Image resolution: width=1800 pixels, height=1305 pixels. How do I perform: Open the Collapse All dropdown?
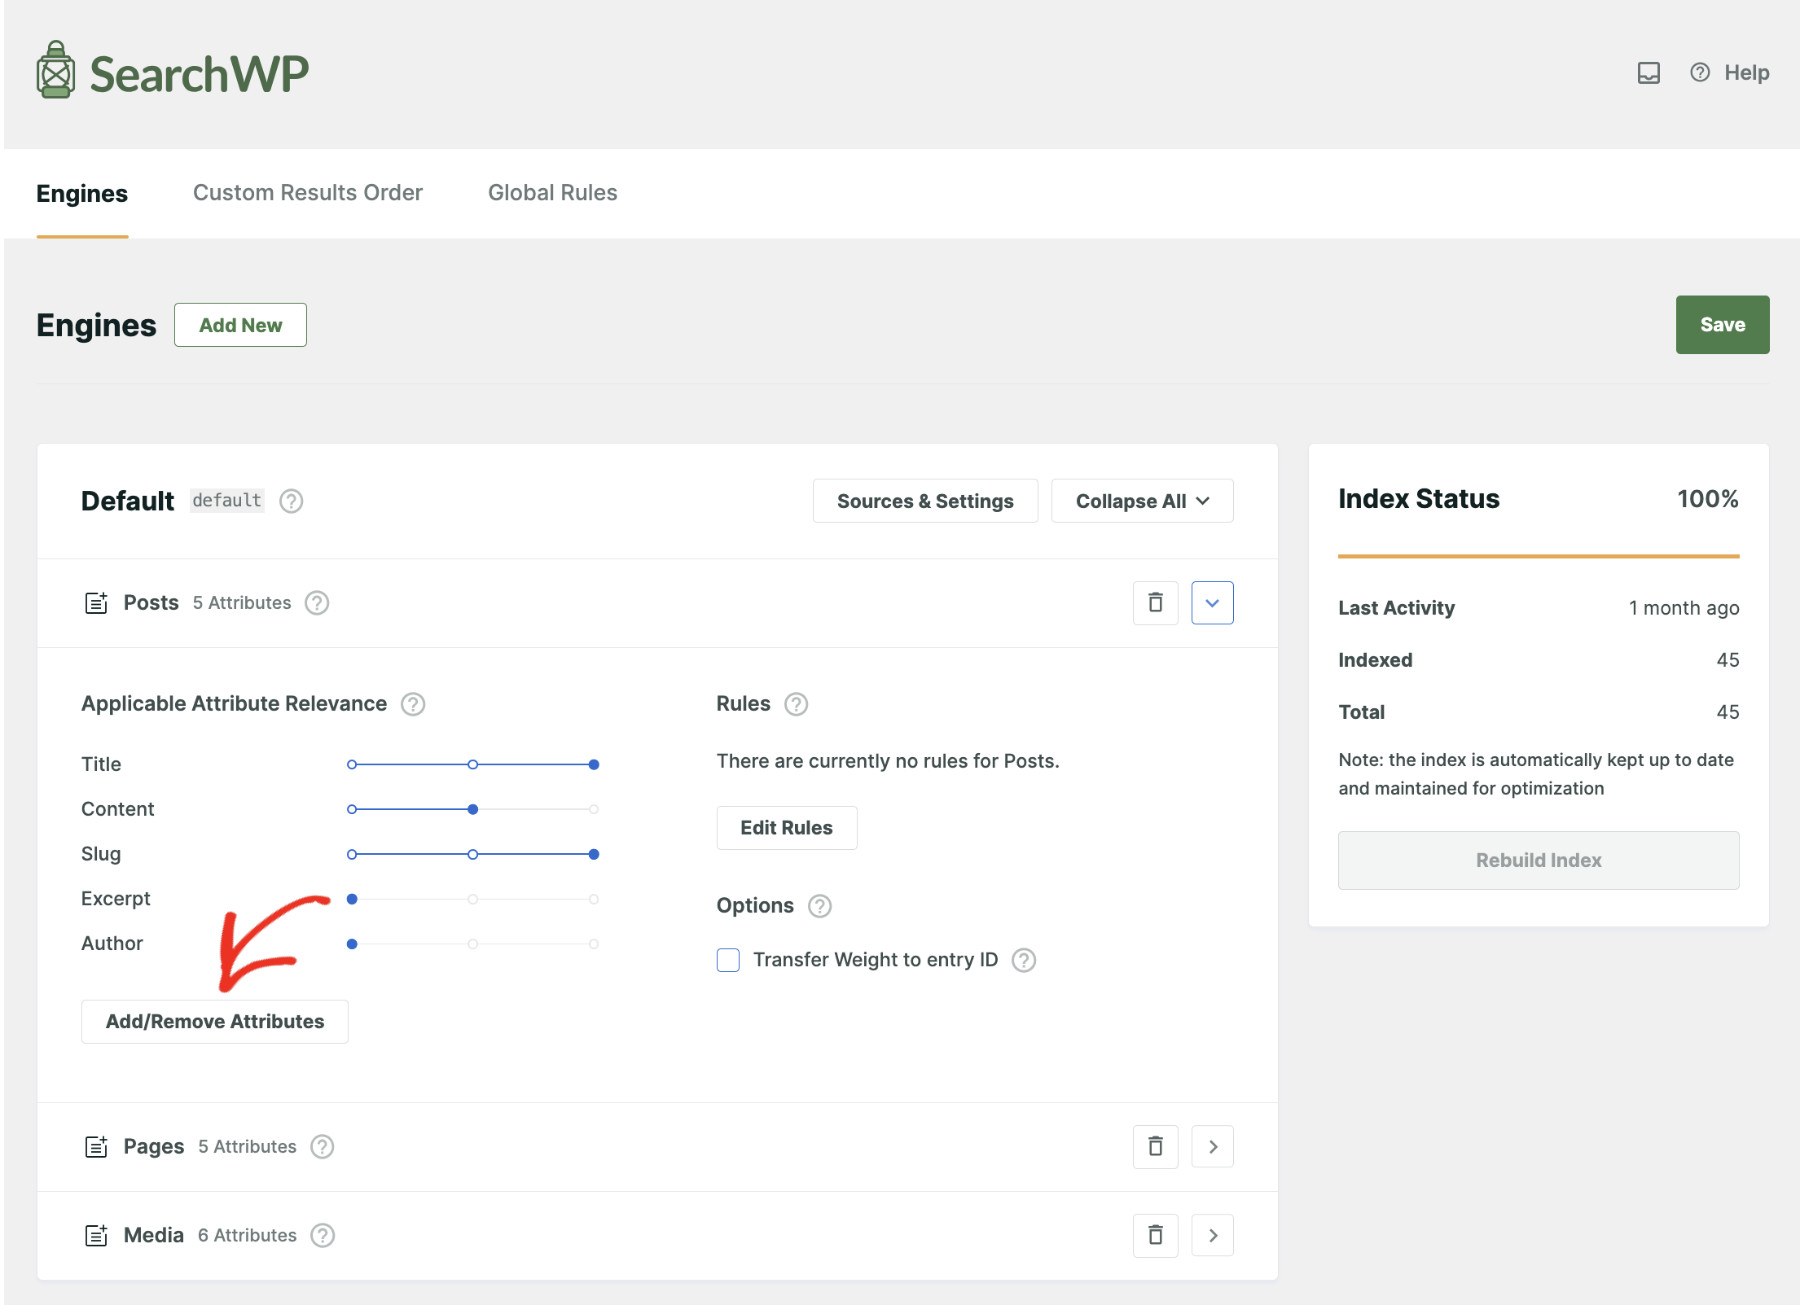pyautogui.click(x=1142, y=501)
